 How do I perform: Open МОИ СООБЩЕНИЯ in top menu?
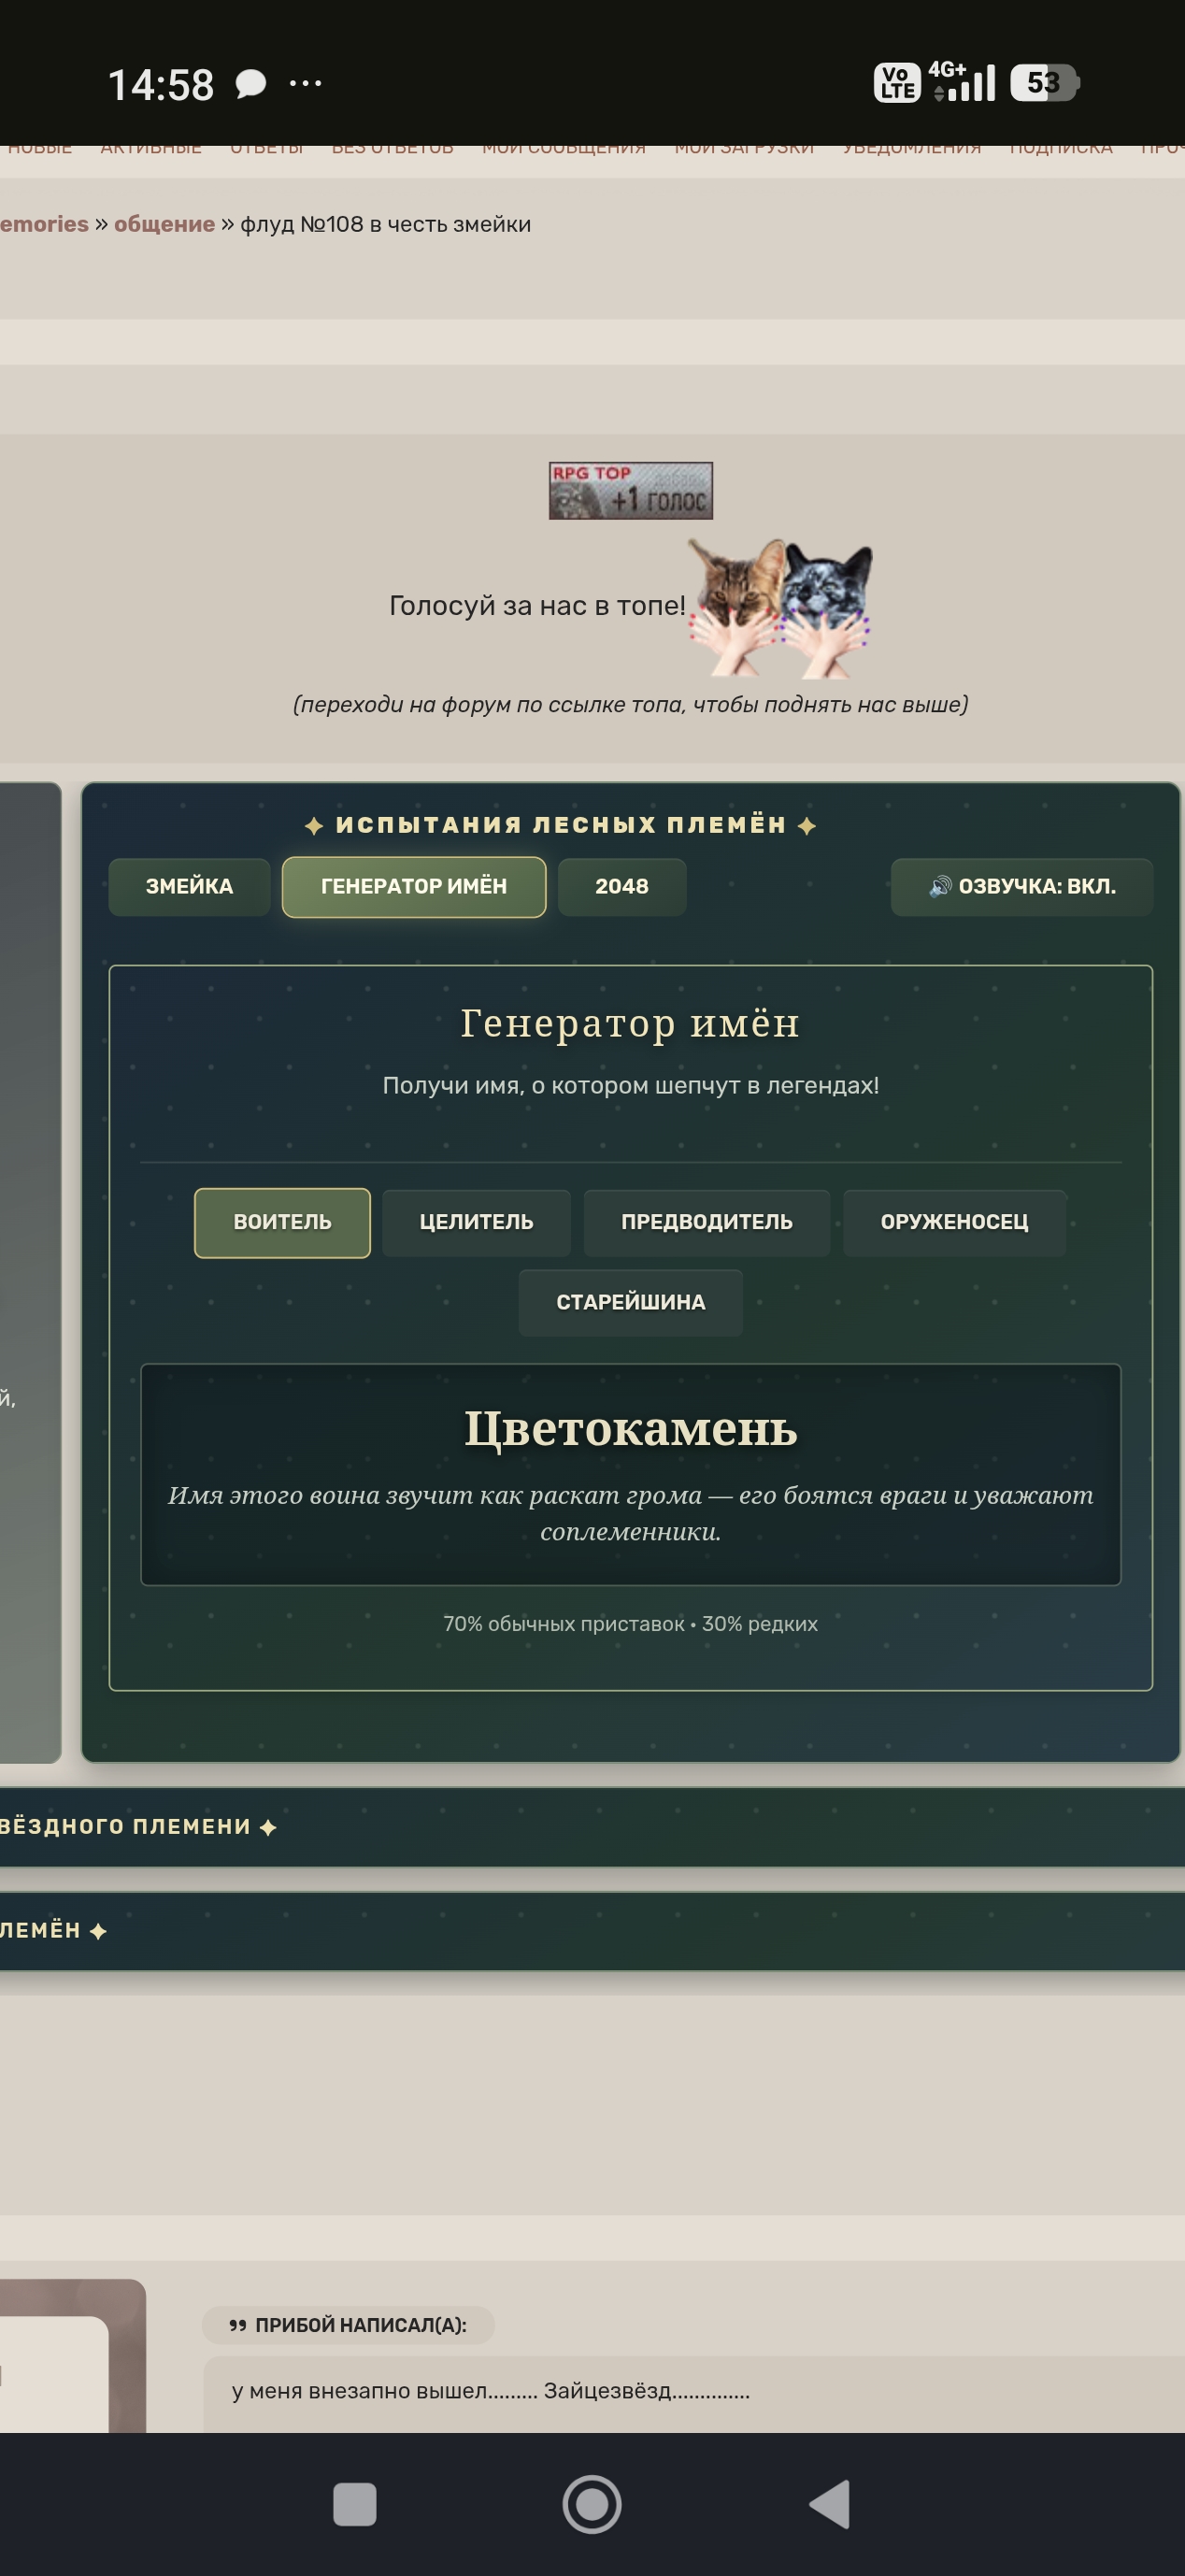point(564,148)
